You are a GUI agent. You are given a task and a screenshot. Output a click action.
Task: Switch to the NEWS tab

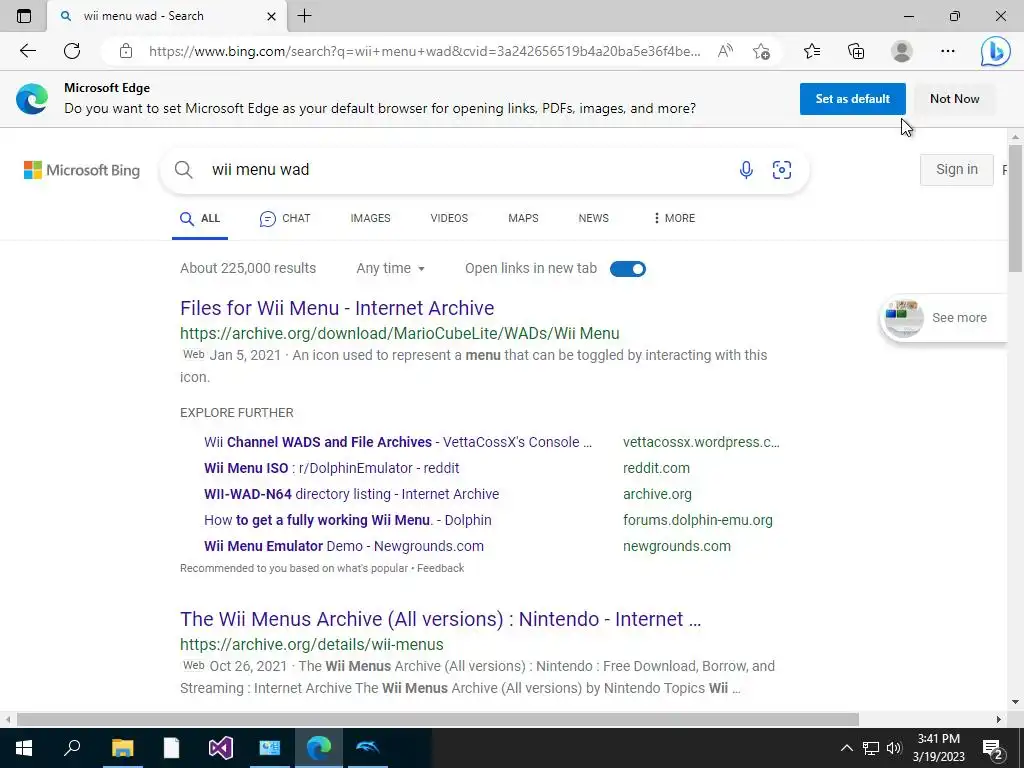[593, 218]
